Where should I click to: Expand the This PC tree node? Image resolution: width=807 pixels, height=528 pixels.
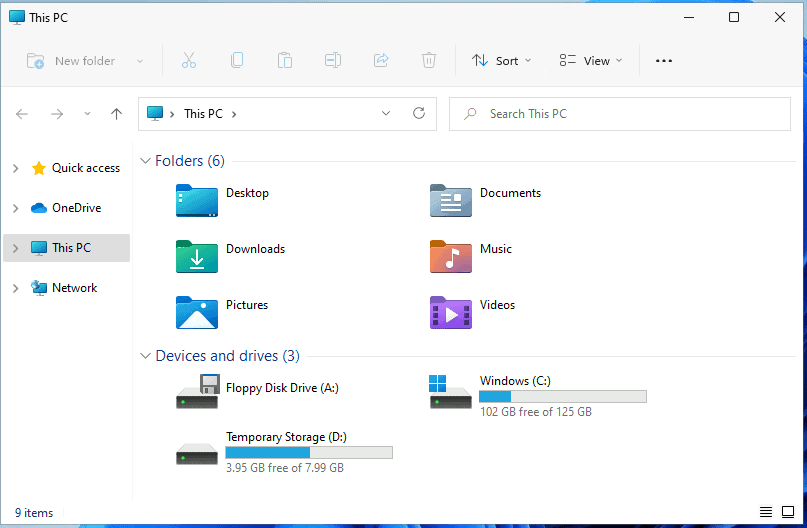(15, 248)
